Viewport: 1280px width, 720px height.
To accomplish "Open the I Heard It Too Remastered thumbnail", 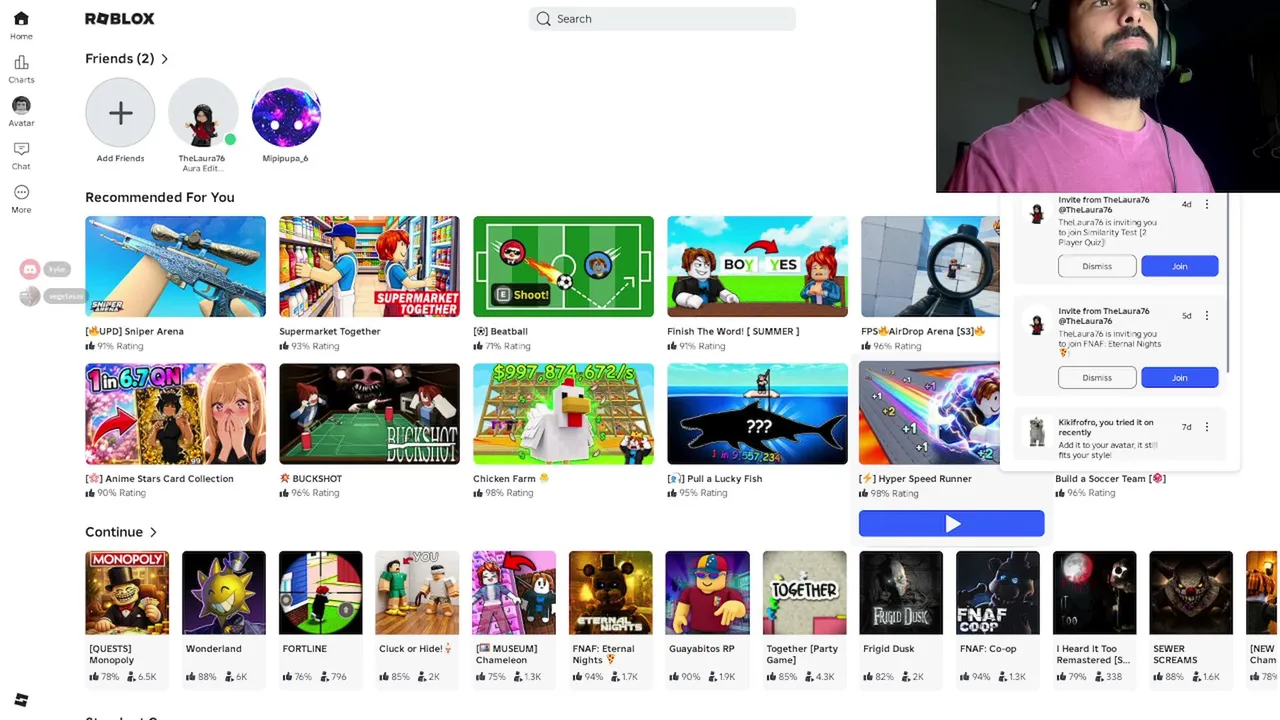I will pos(1095,593).
